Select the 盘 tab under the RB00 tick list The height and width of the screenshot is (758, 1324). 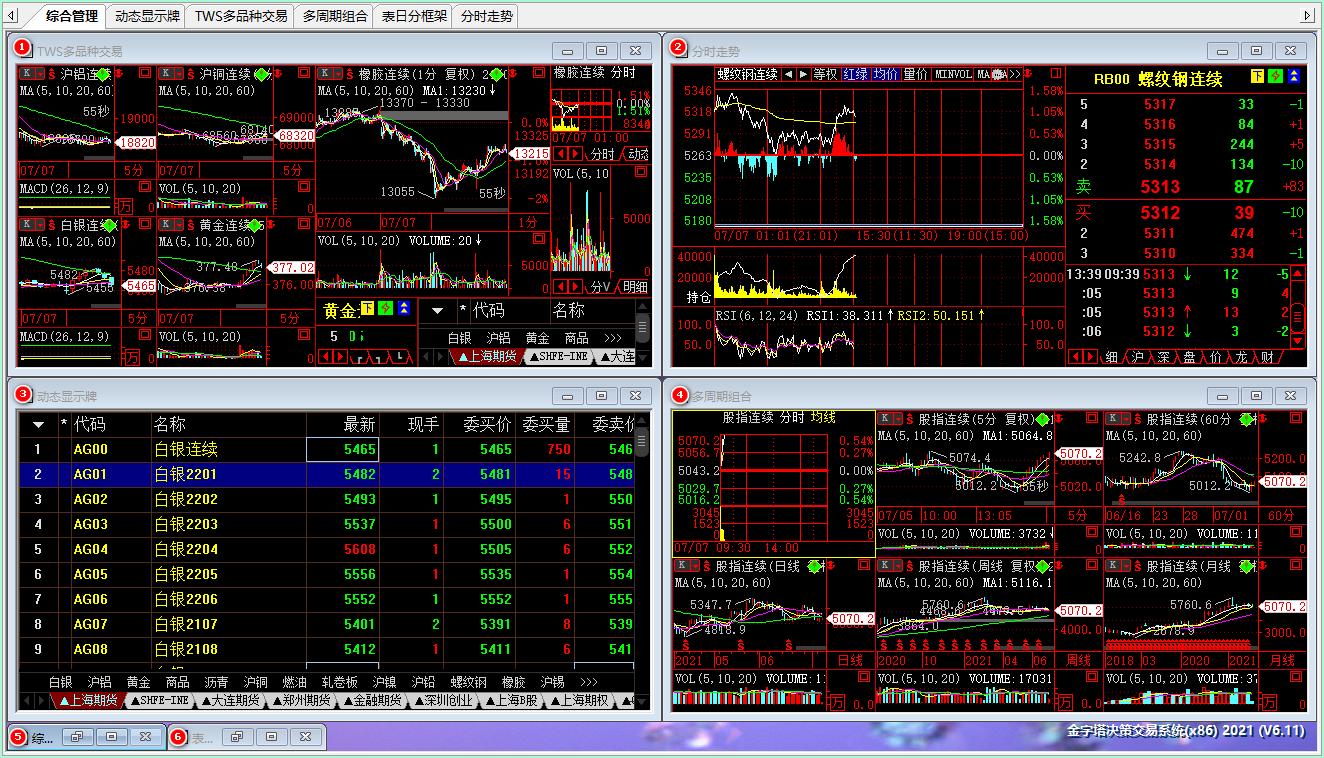click(1189, 357)
